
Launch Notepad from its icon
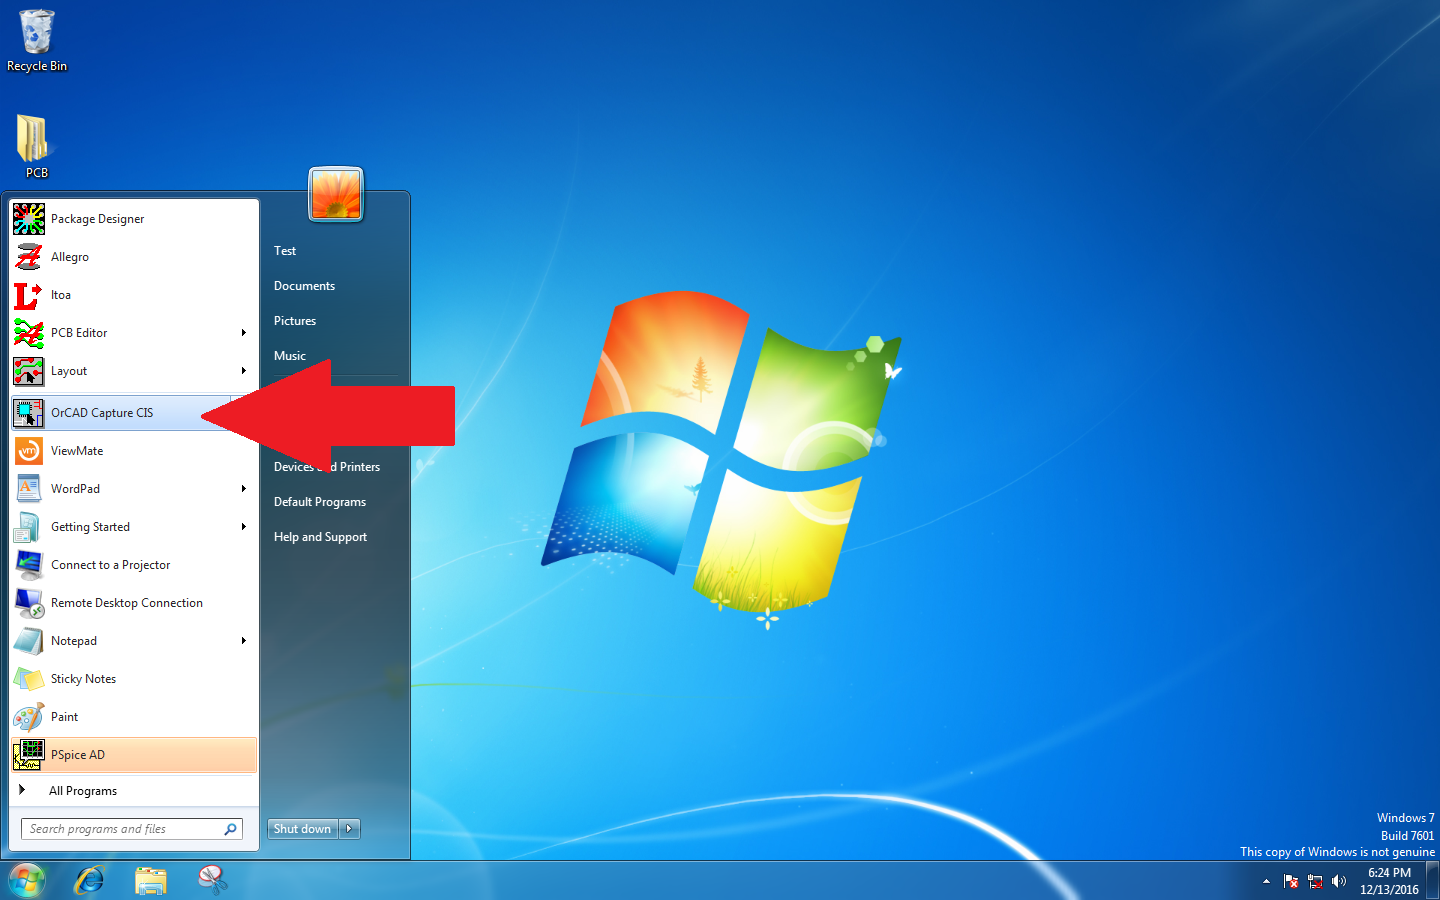(x=29, y=641)
